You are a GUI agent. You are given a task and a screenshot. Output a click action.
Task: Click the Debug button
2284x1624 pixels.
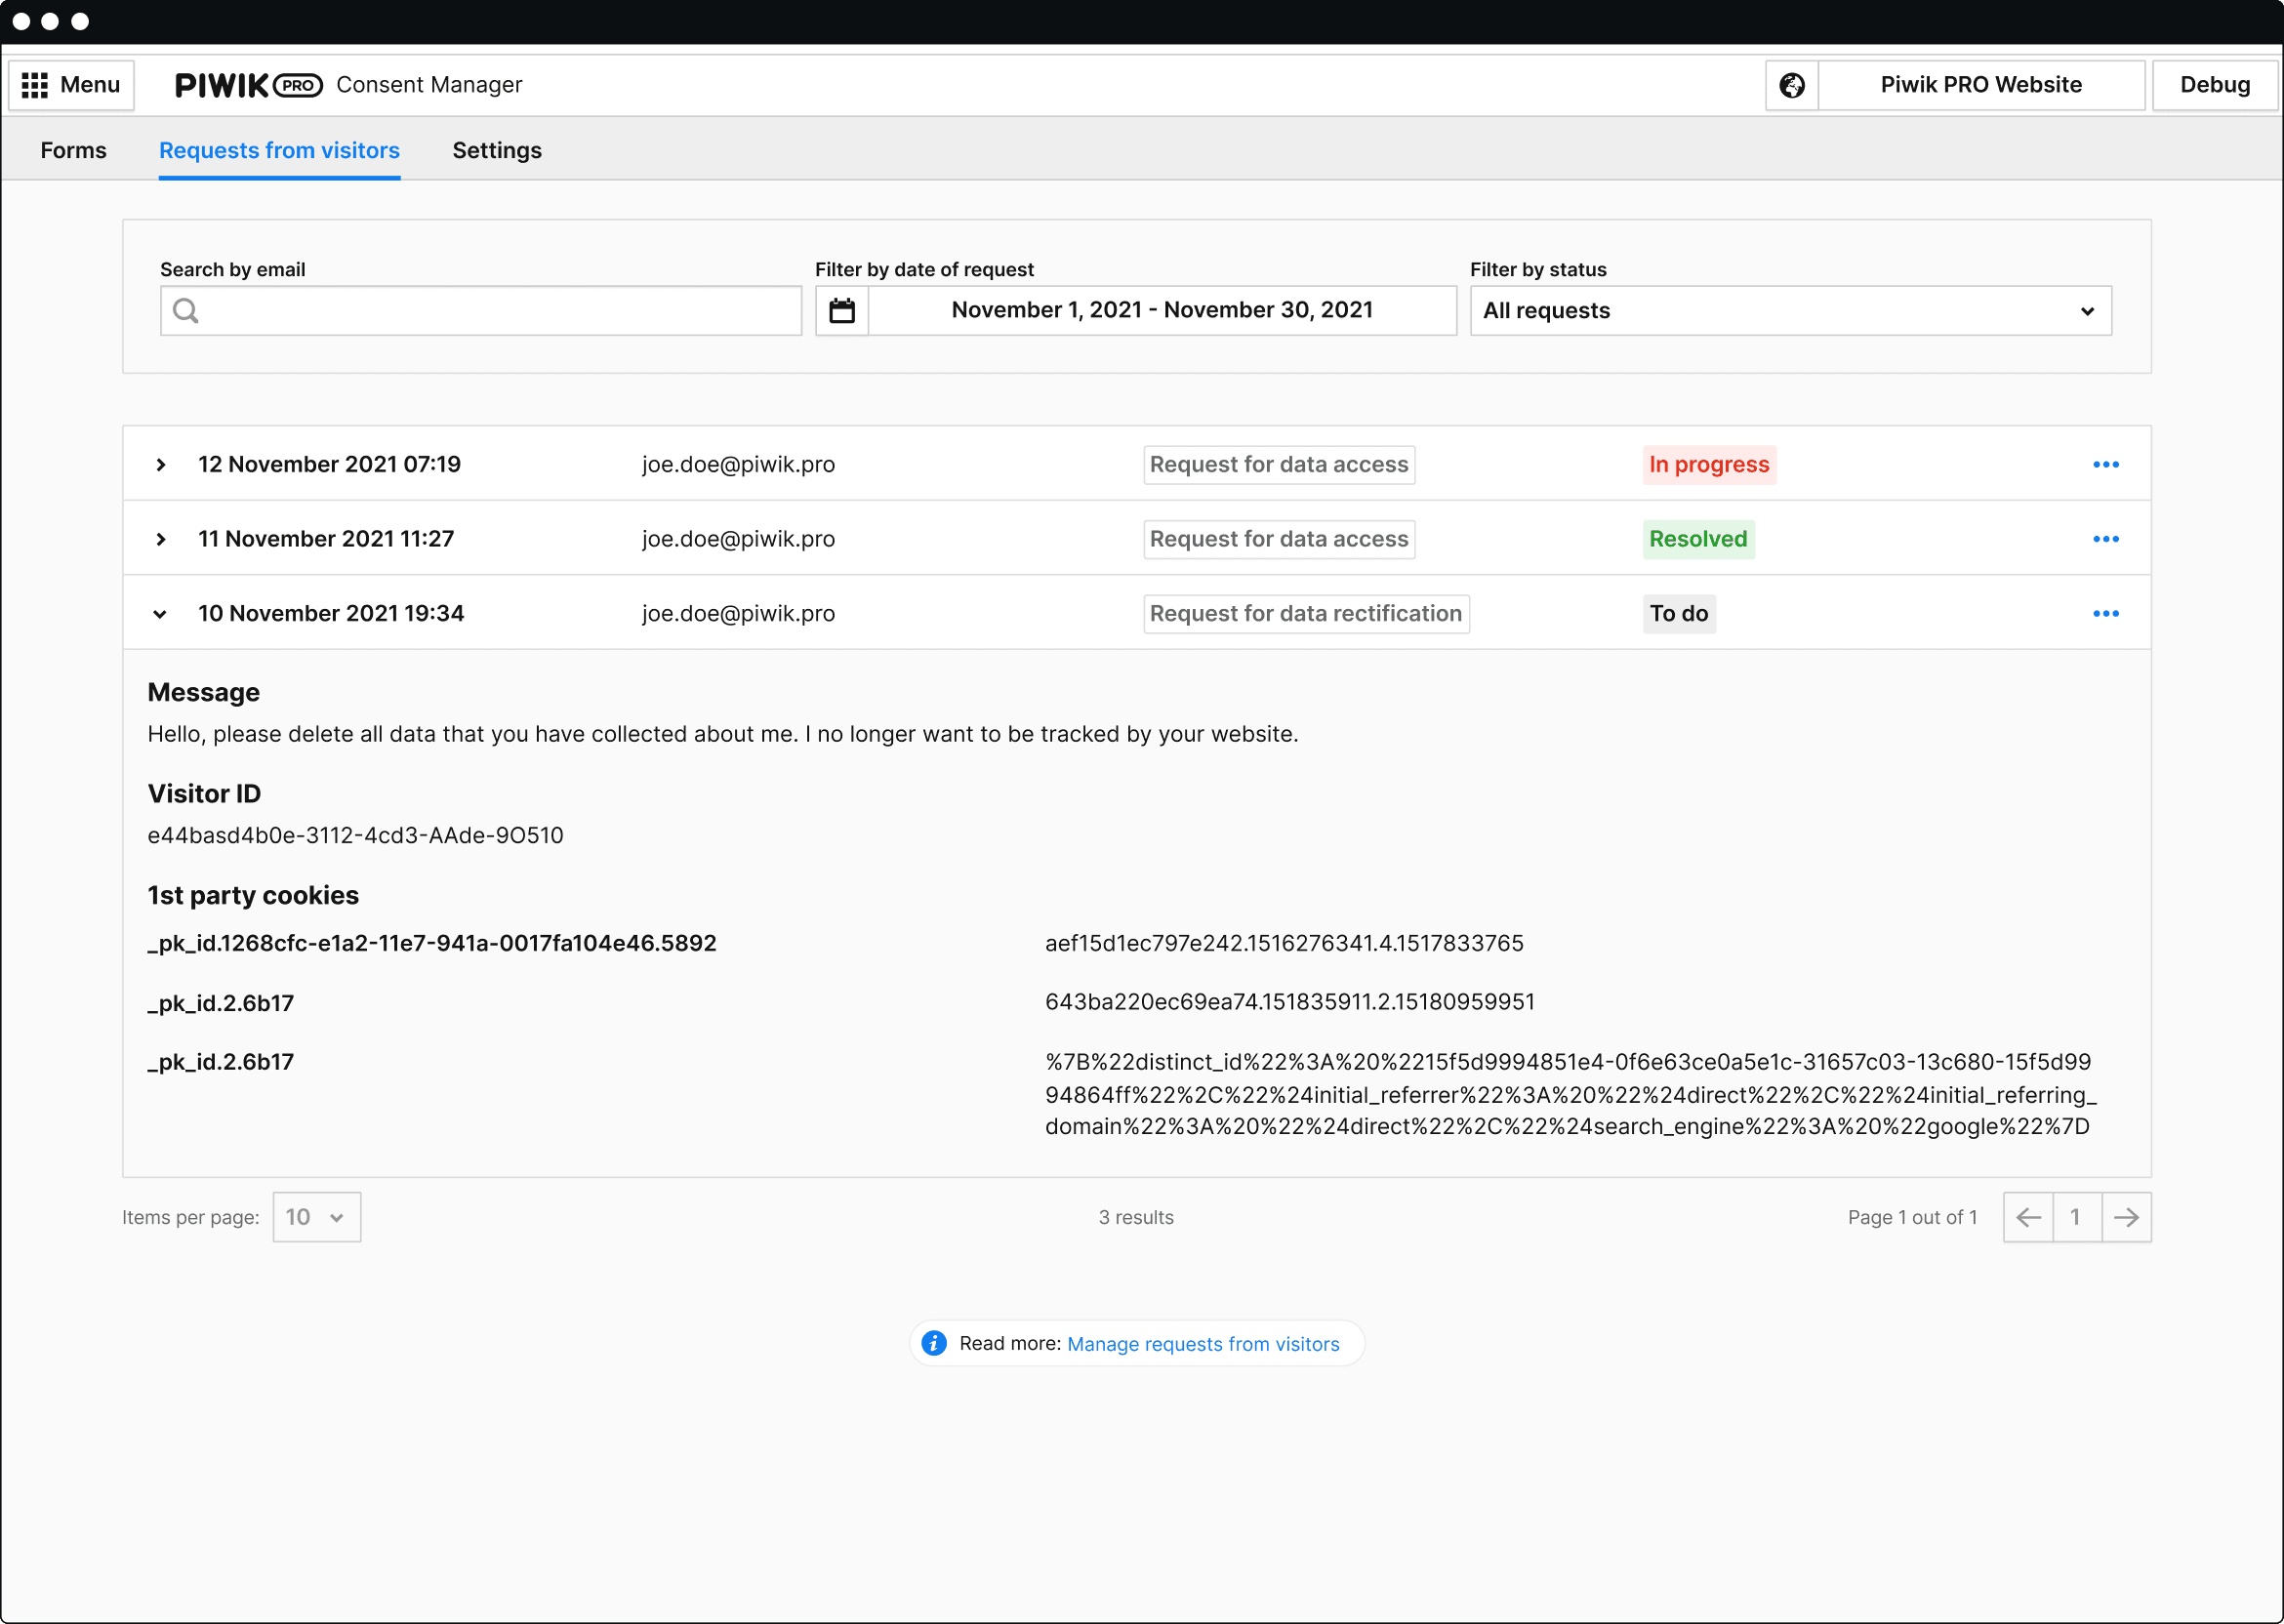2214,85
